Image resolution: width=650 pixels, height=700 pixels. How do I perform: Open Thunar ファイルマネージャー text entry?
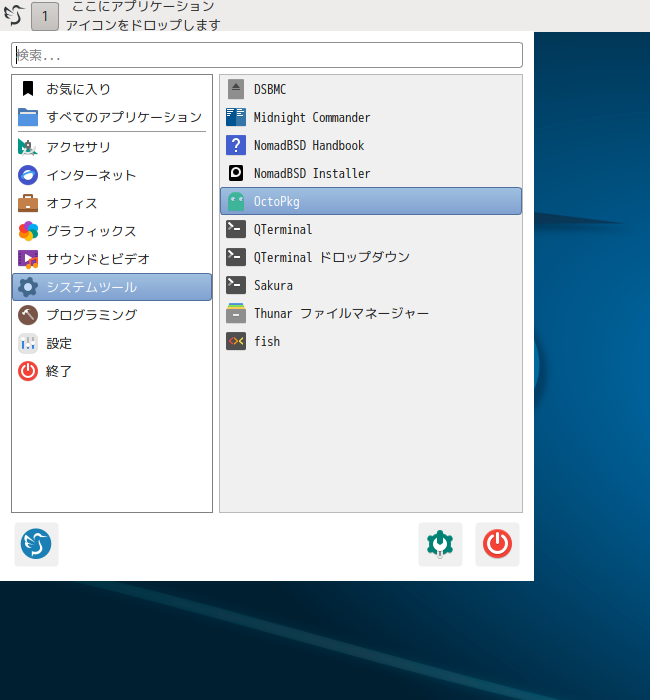[x=342, y=313]
